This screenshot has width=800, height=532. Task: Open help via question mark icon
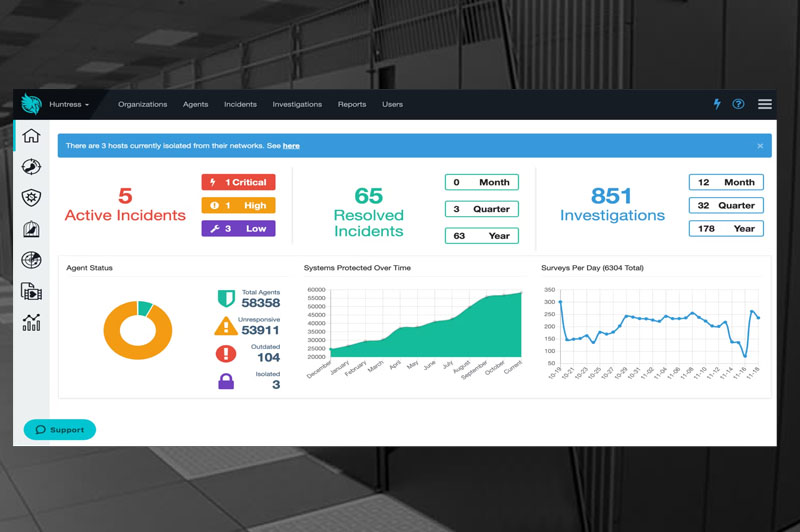click(x=739, y=104)
